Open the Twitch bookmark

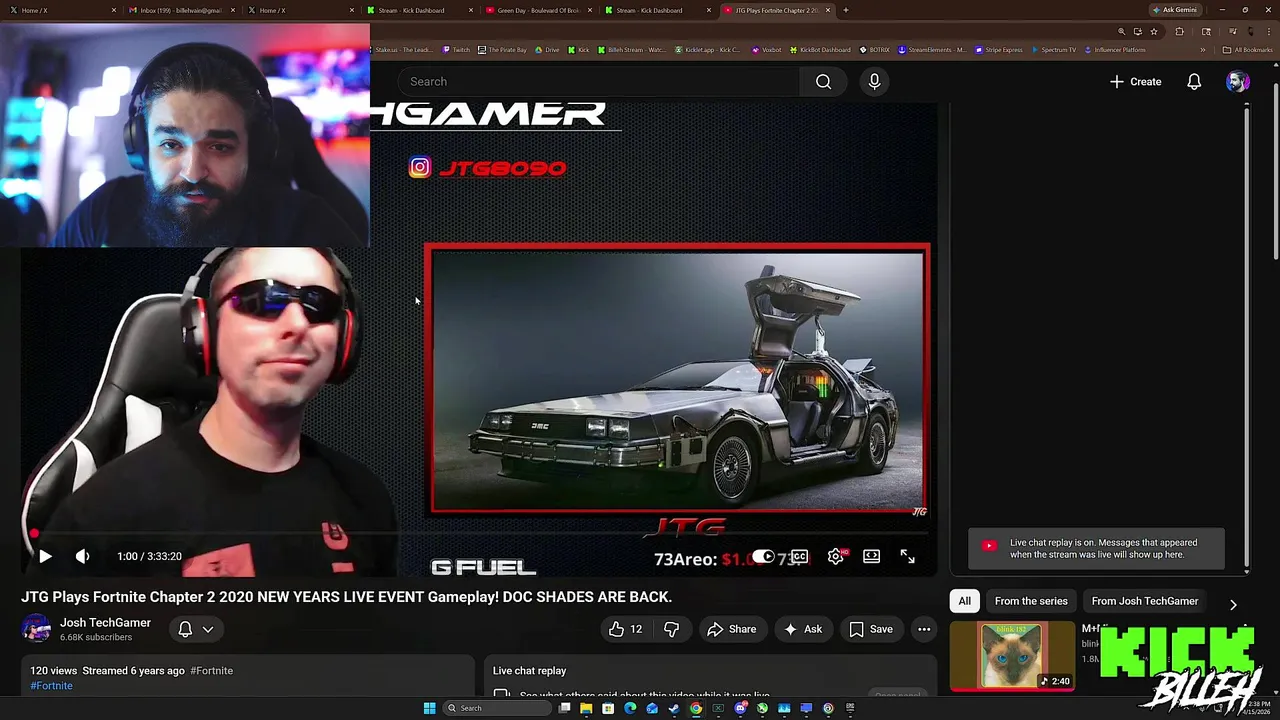click(x=456, y=50)
